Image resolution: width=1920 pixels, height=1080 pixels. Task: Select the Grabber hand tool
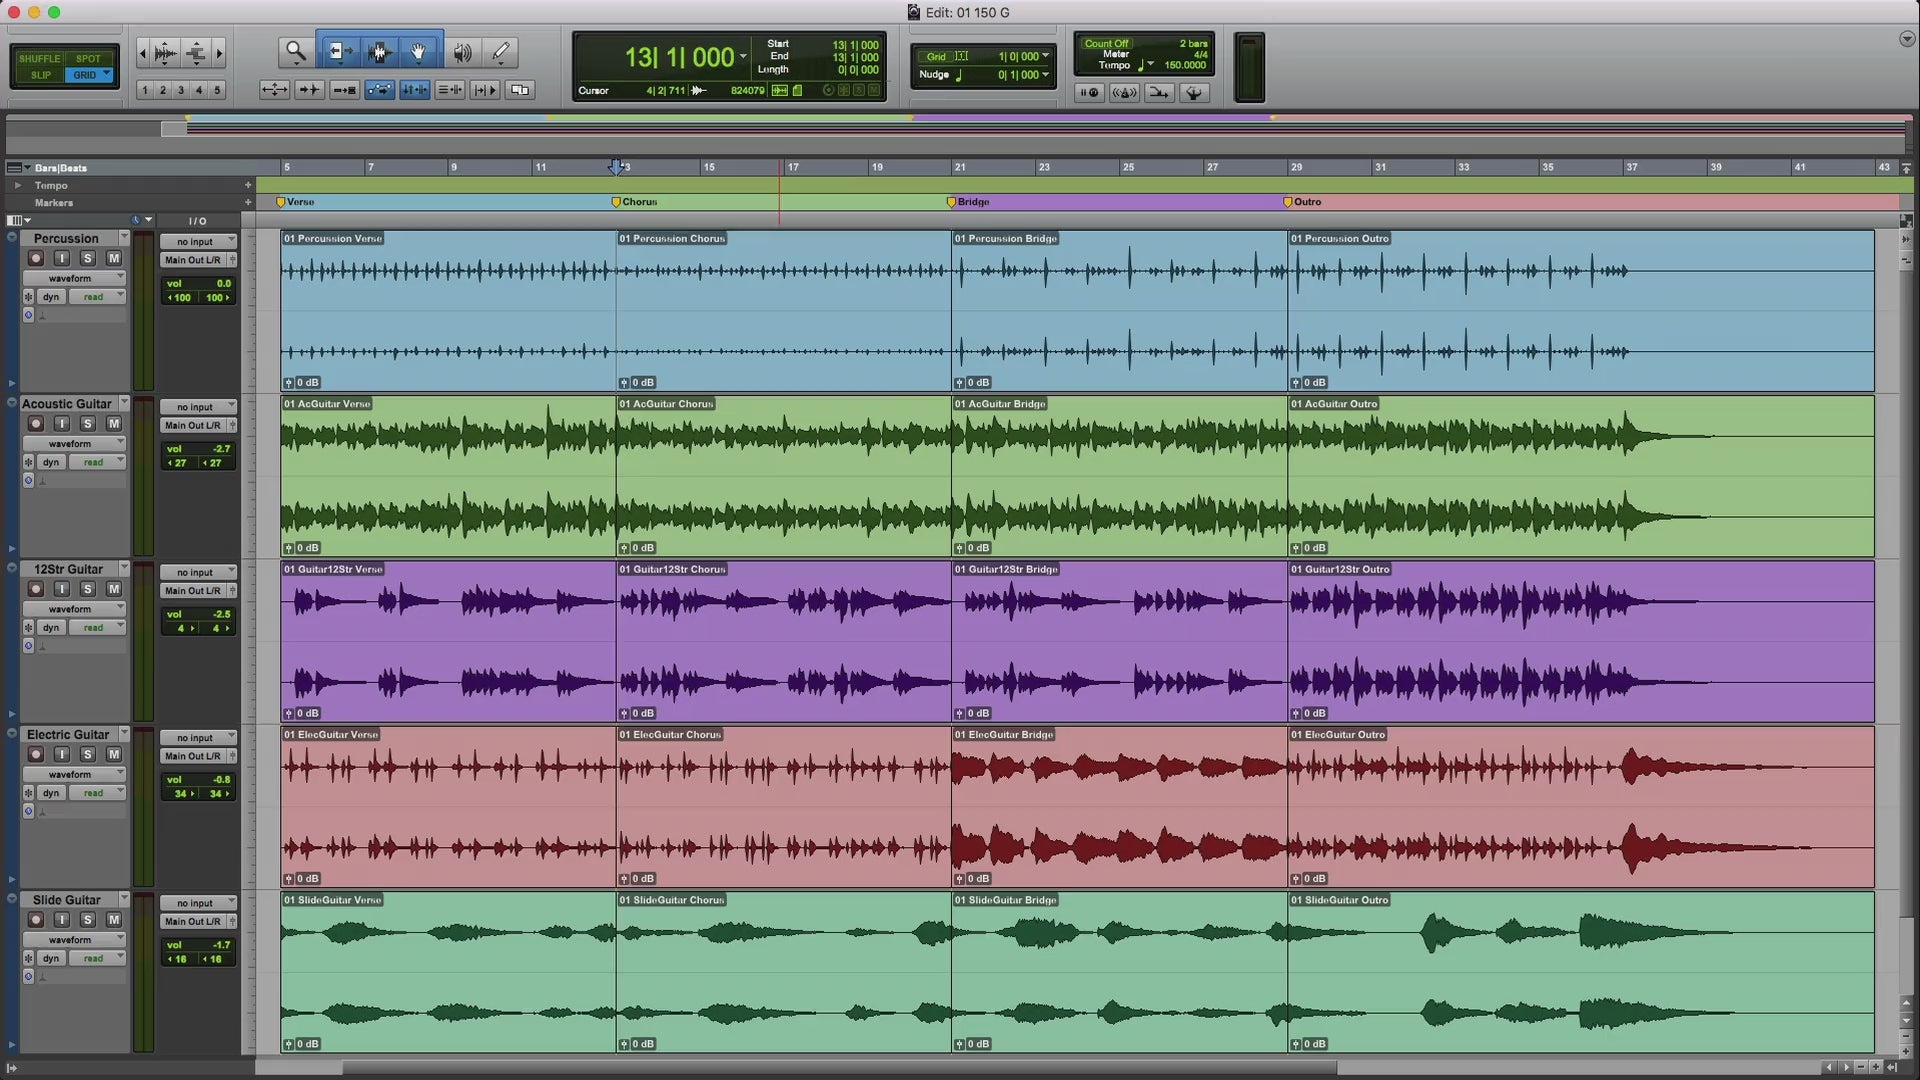pyautogui.click(x=419, y=51)
